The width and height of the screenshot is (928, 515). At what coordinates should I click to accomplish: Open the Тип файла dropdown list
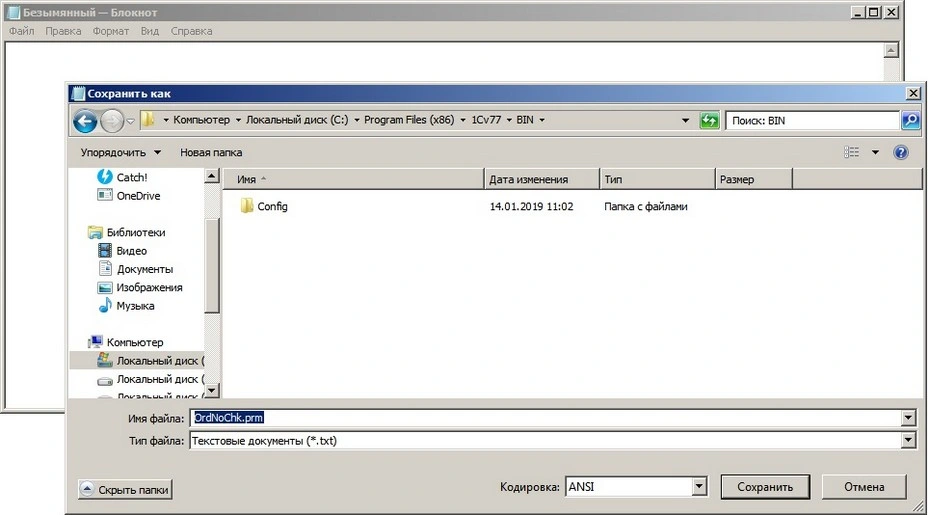click(908, 440)
